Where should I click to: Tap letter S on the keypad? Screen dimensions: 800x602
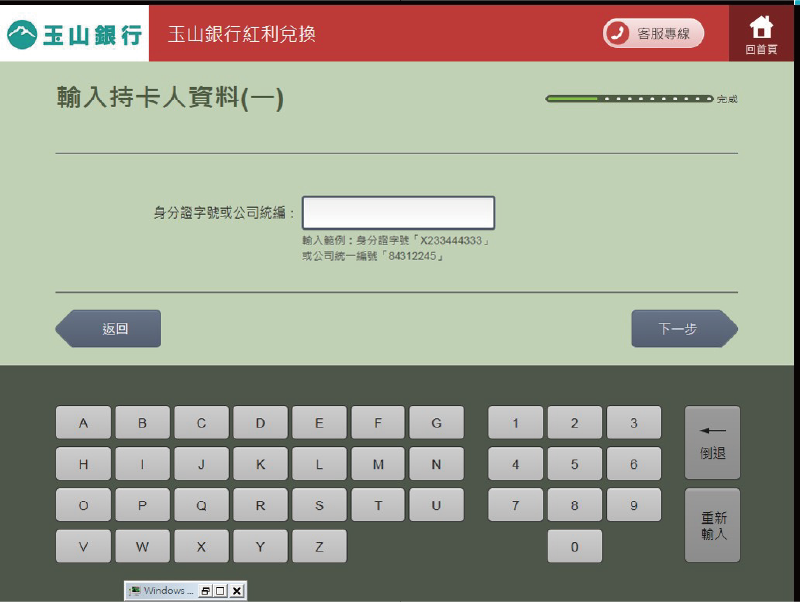coord(319,505)
